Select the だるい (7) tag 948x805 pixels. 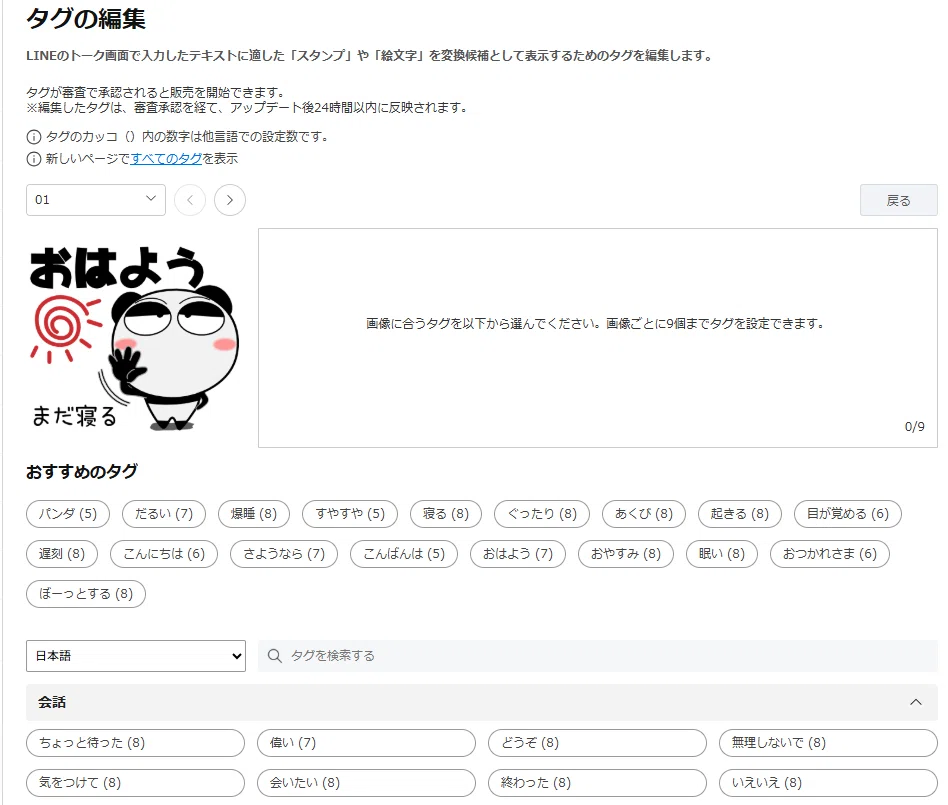pyautogui.click(x=164, y=514)
